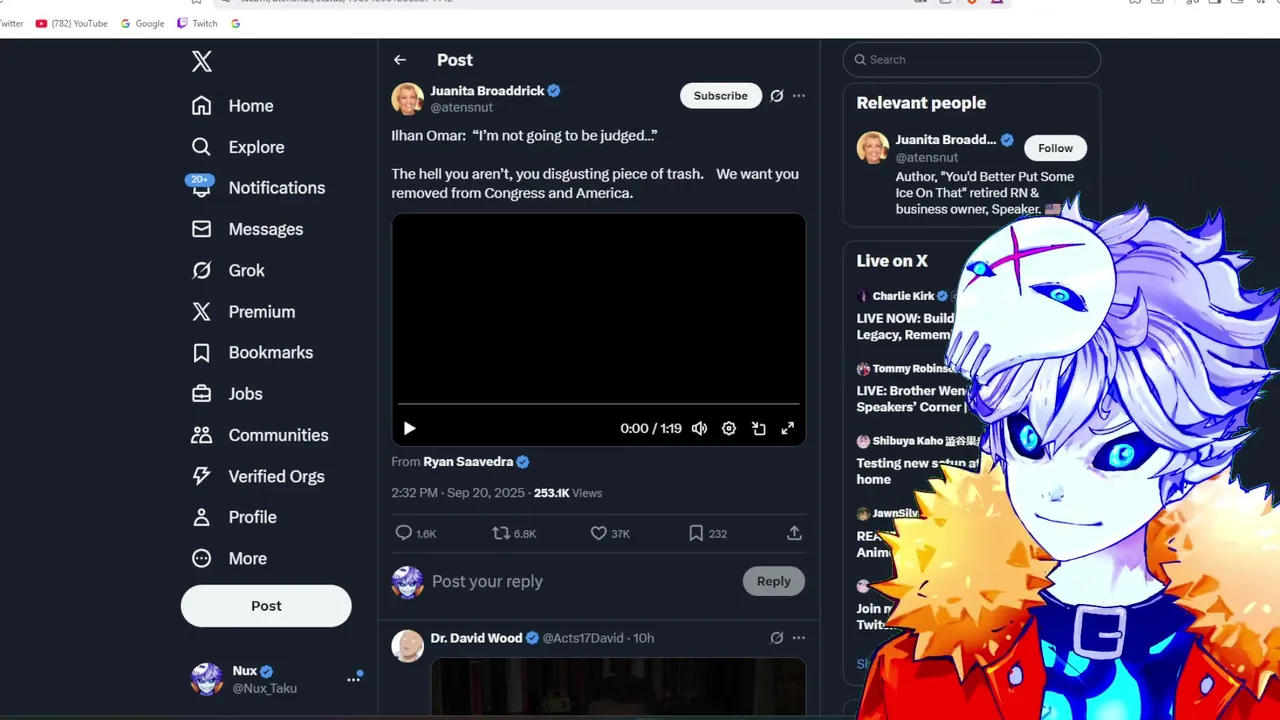Open Ryan Saavedra source link
The height and width of the screenshot is (720, 1280).
tap(468, 462)
